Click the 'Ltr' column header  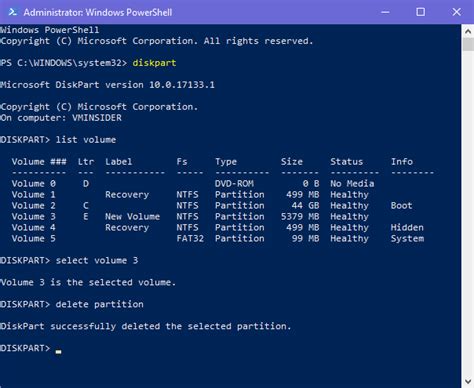86,162
